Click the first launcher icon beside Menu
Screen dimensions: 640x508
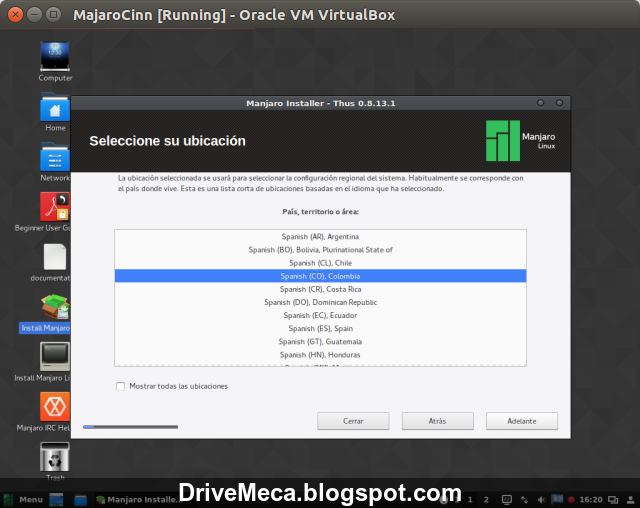[x=56, y=499]
